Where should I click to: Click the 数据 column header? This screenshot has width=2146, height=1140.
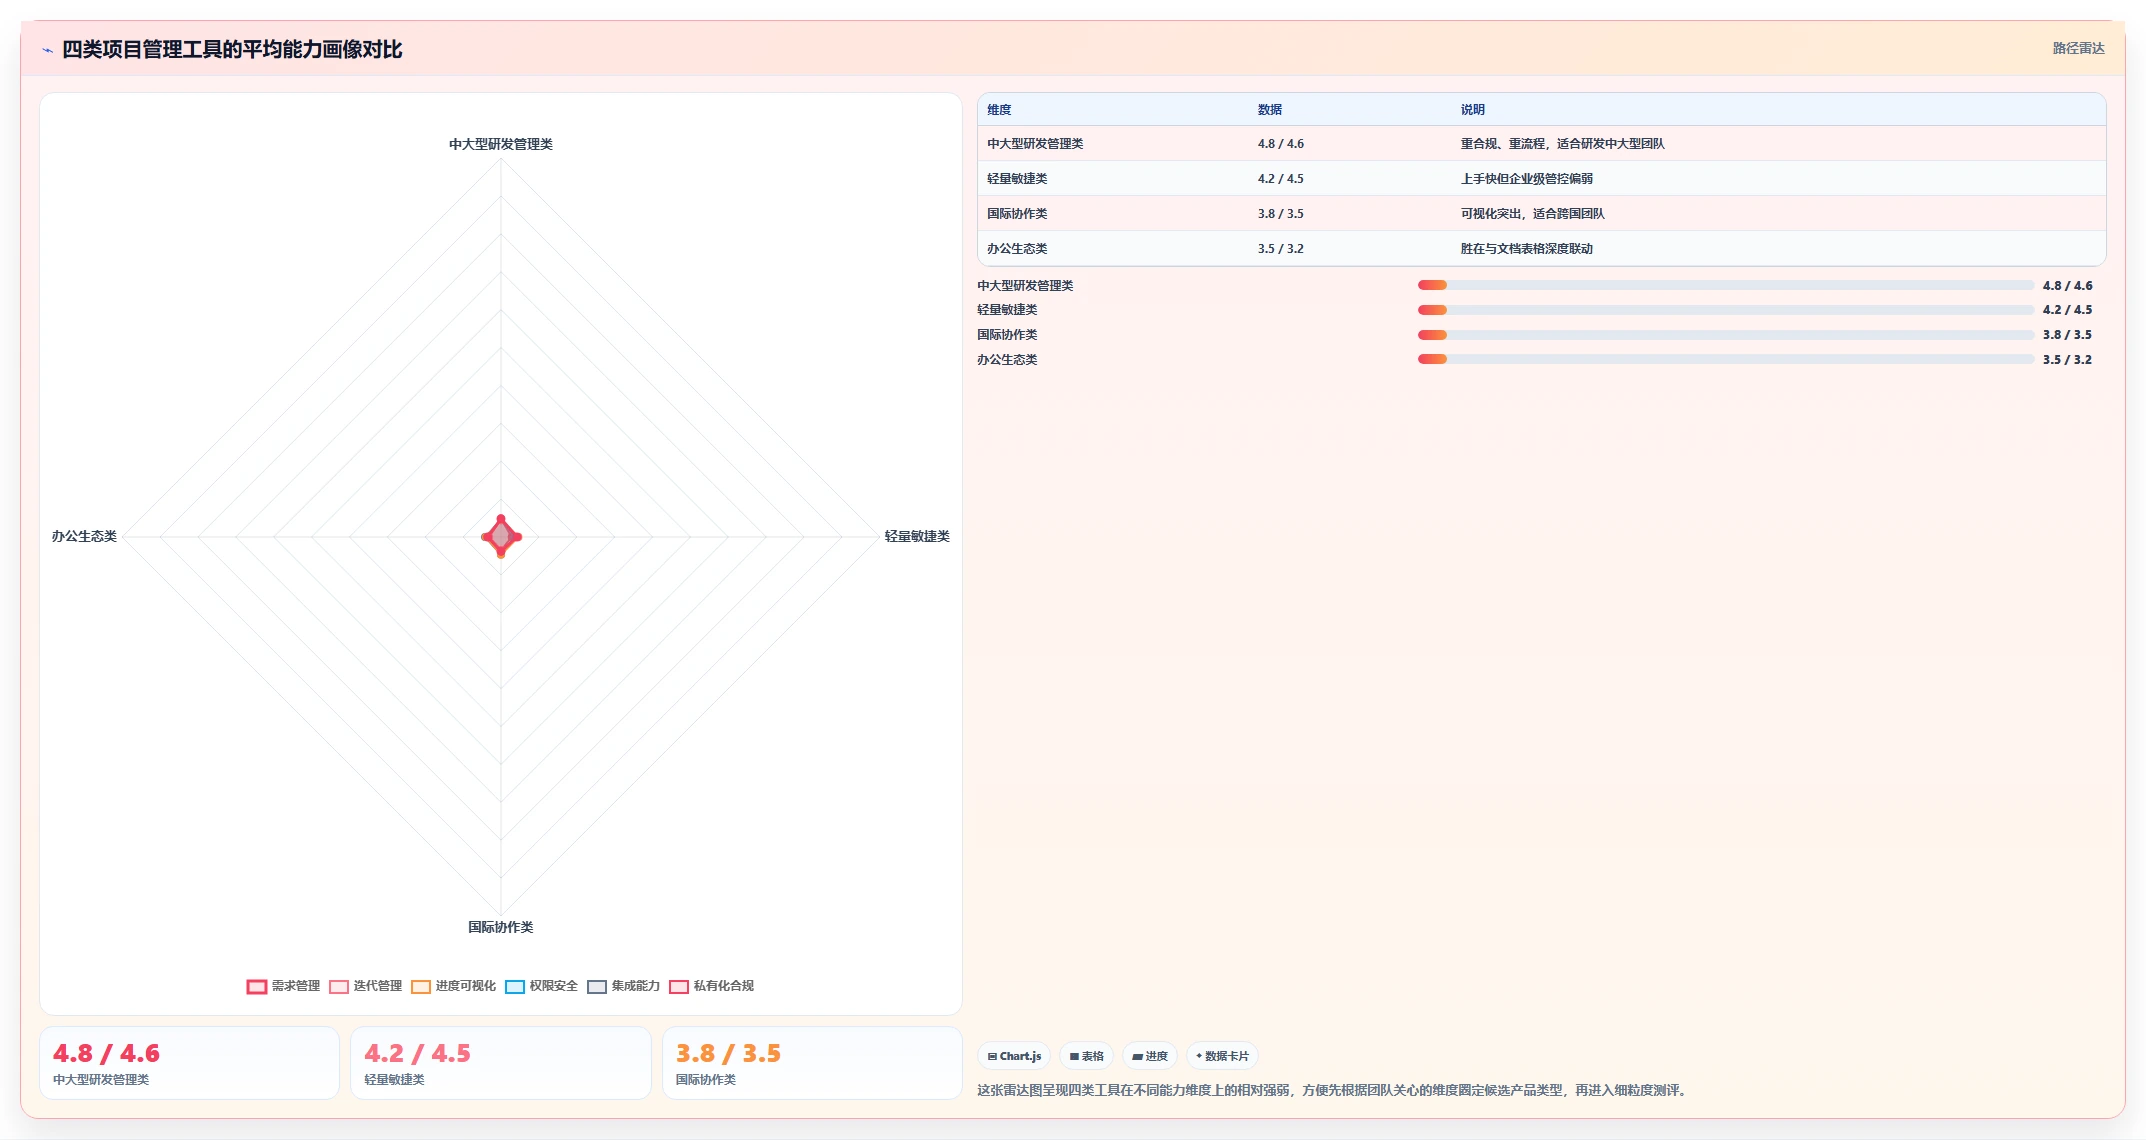click(x=1270, y=110)
